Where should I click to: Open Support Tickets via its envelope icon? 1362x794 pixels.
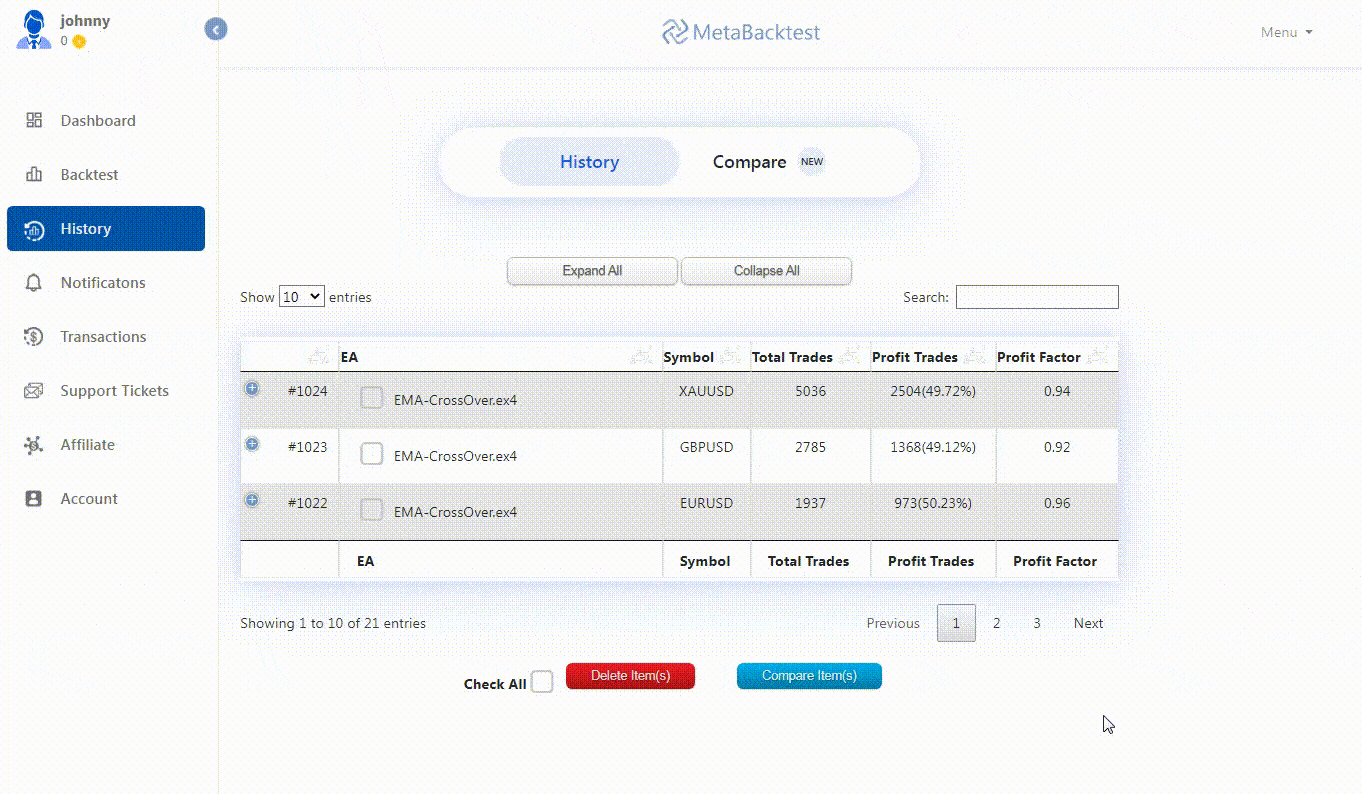click(33, 390)
